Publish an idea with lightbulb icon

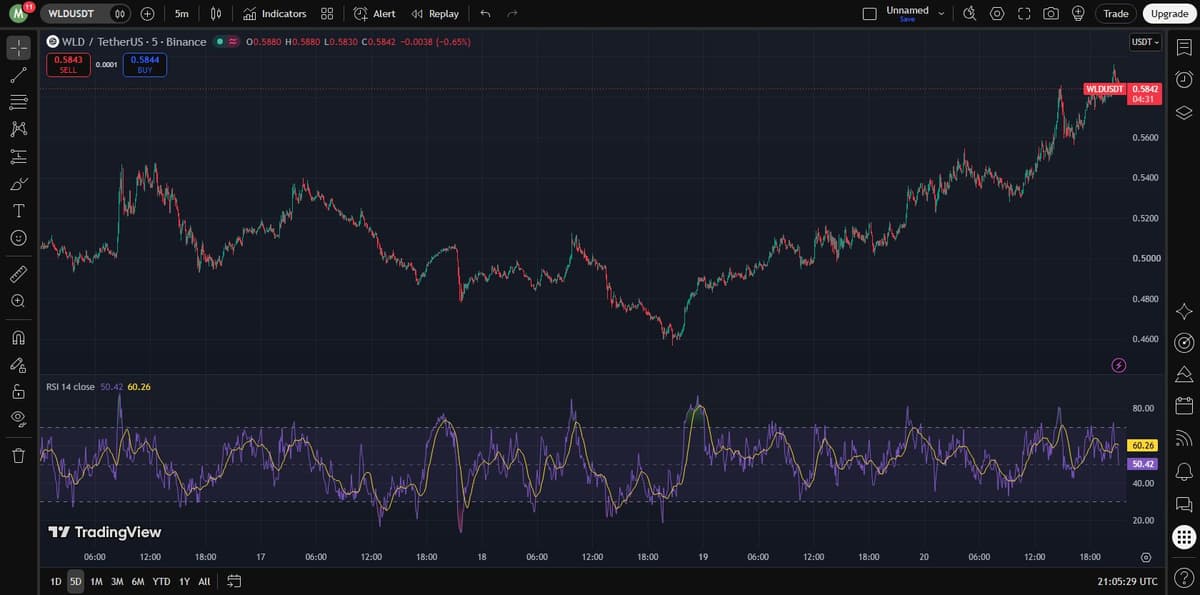[x=1078, y=14]
